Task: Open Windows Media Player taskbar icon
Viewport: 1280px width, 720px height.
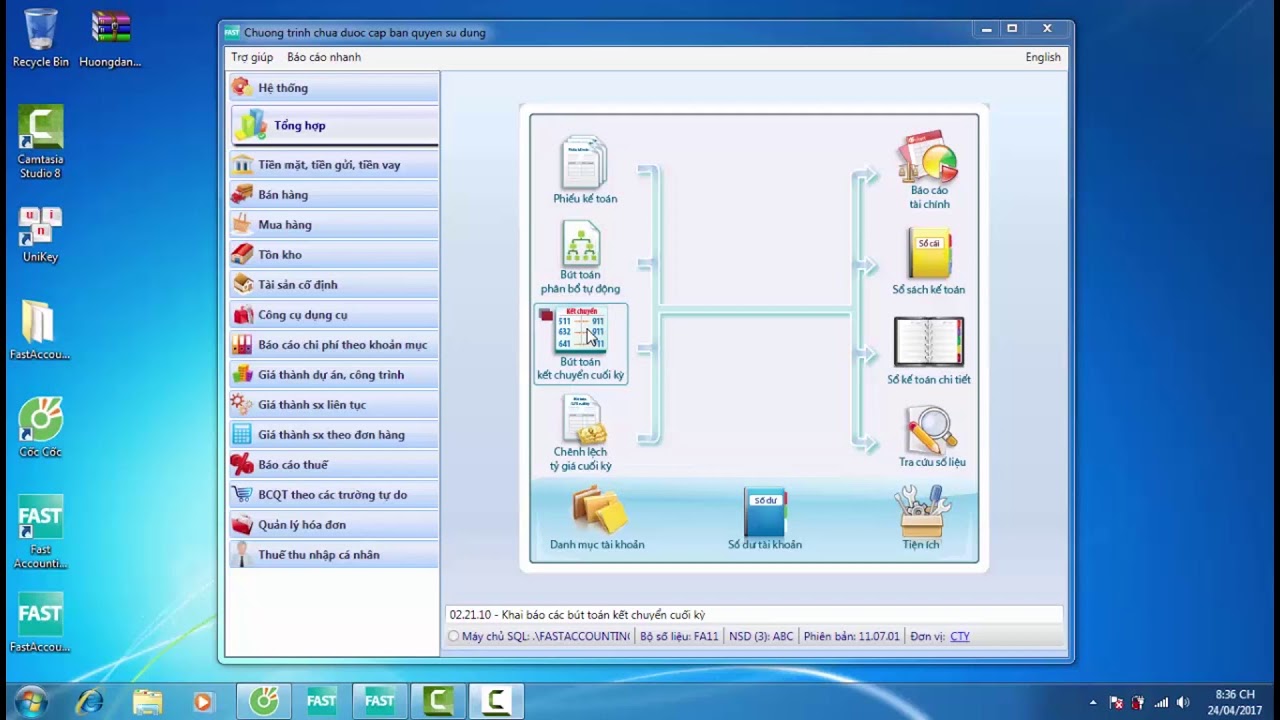Action: click(203, 702)
